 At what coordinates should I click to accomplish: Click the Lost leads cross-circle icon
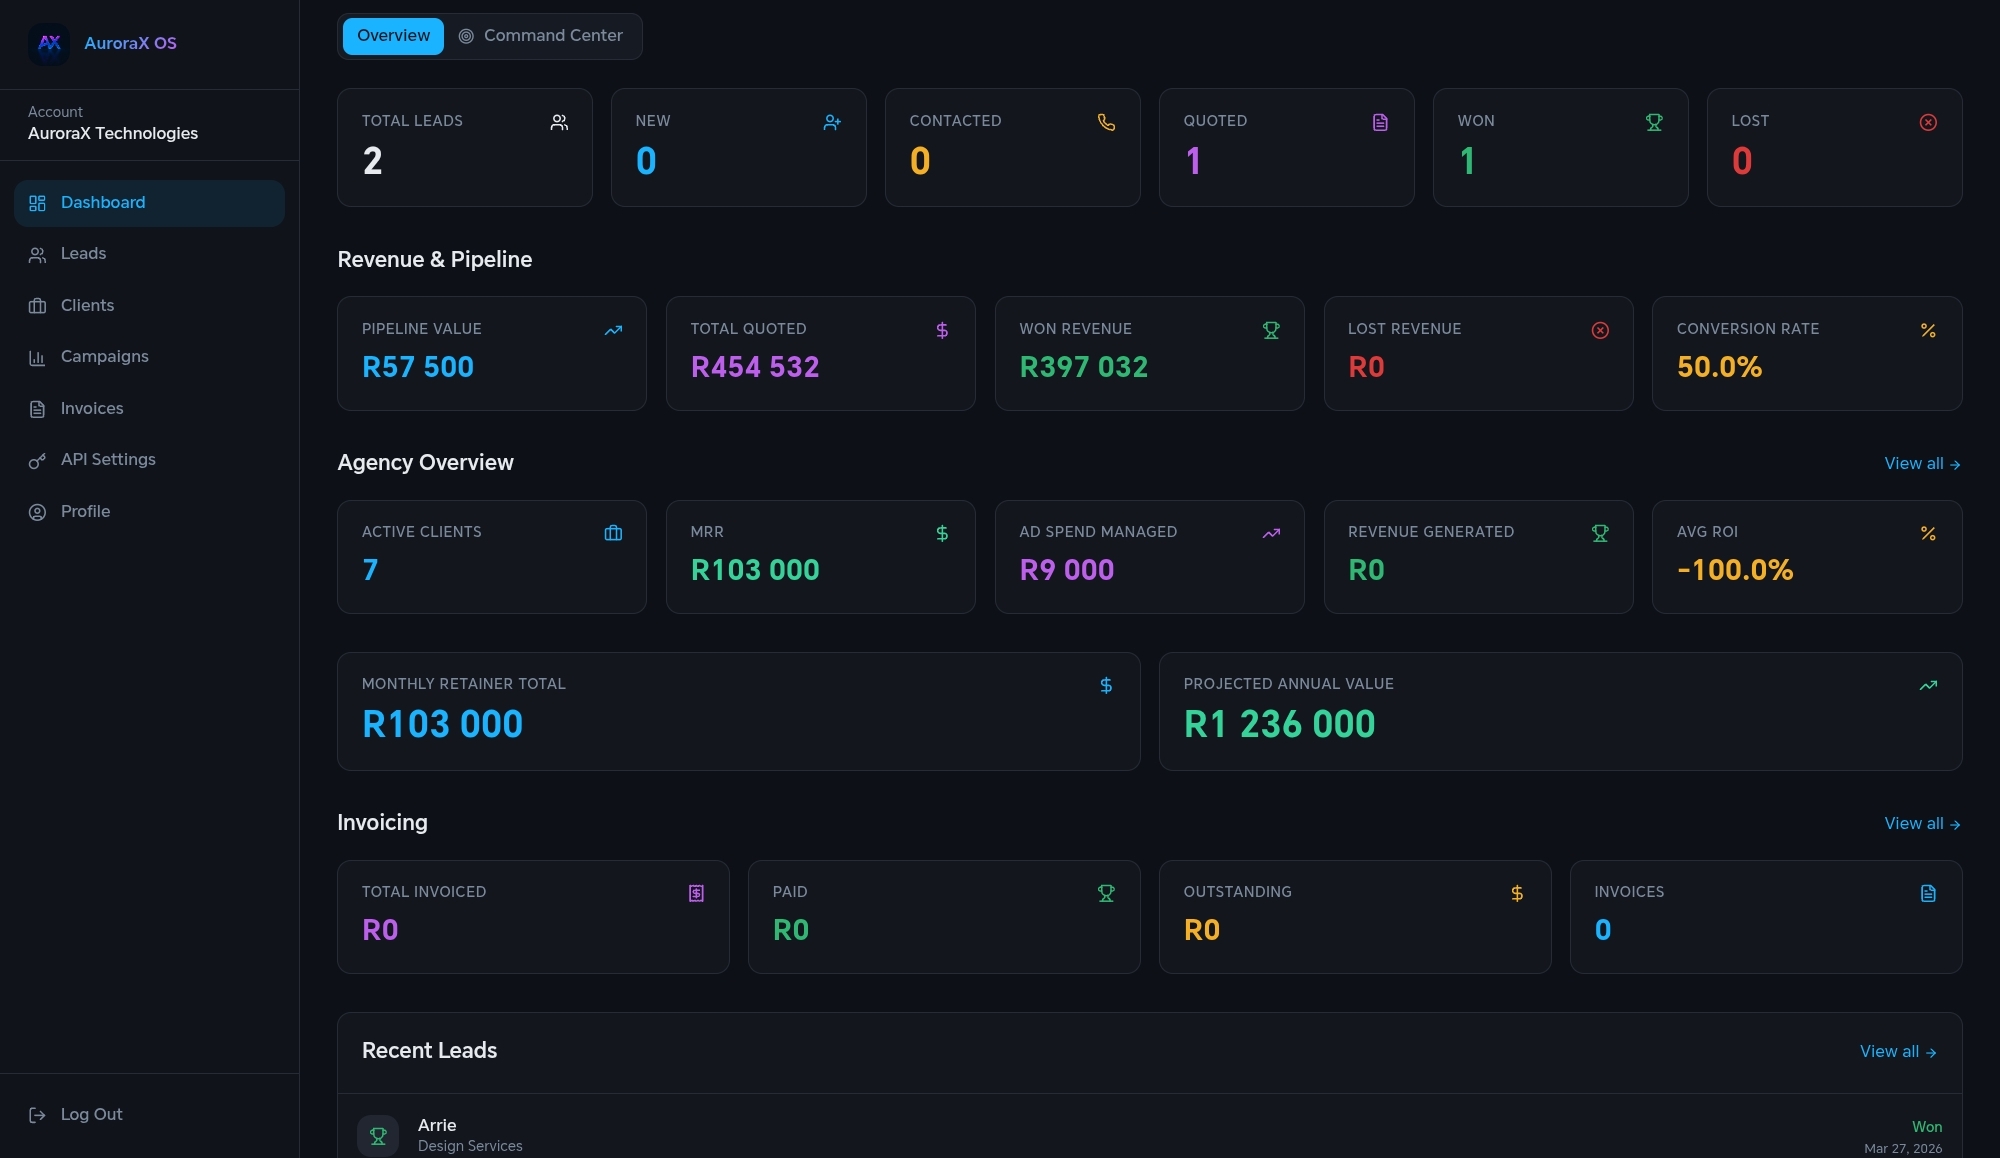tap(1928, 122)
